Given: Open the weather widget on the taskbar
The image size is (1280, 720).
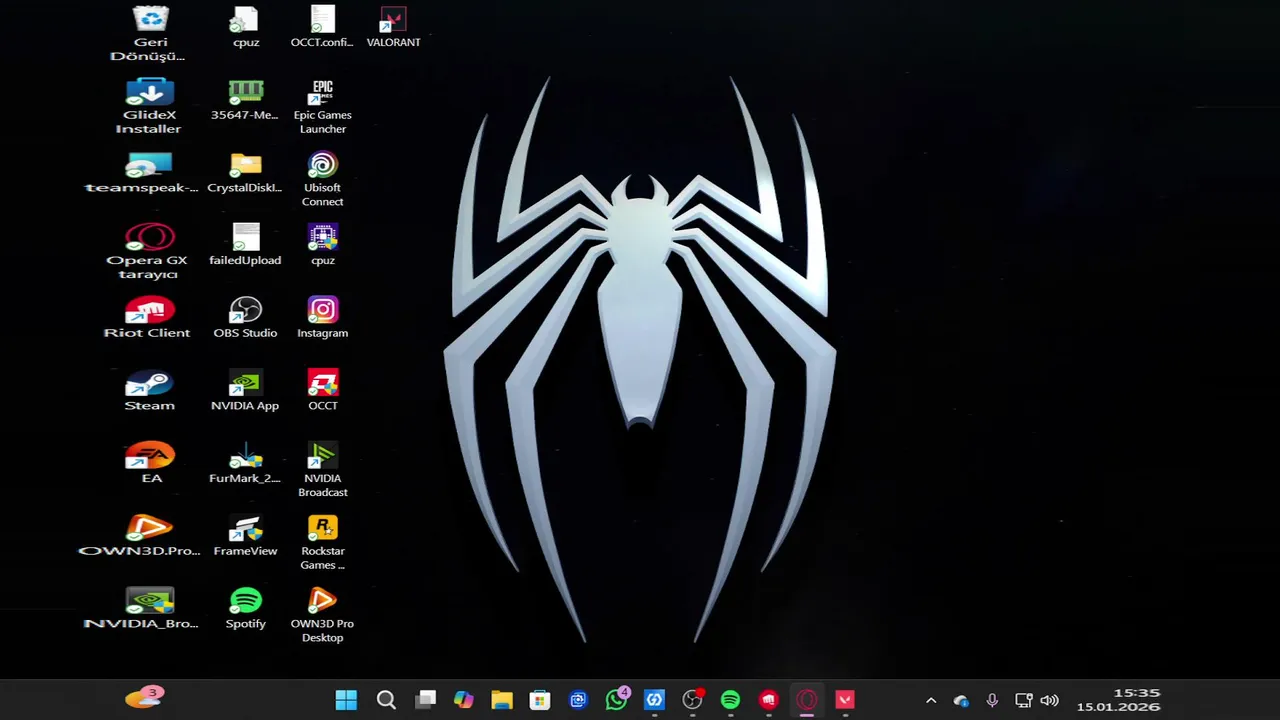Looking at the screenshot, I should 144,698.
